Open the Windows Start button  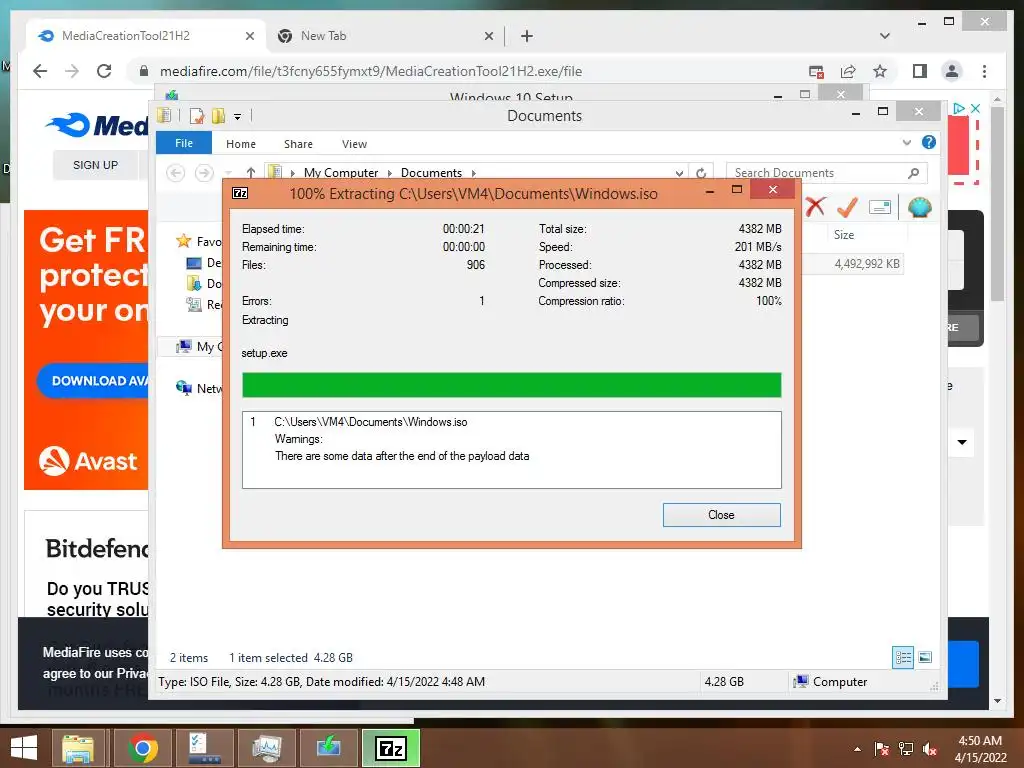24,748
